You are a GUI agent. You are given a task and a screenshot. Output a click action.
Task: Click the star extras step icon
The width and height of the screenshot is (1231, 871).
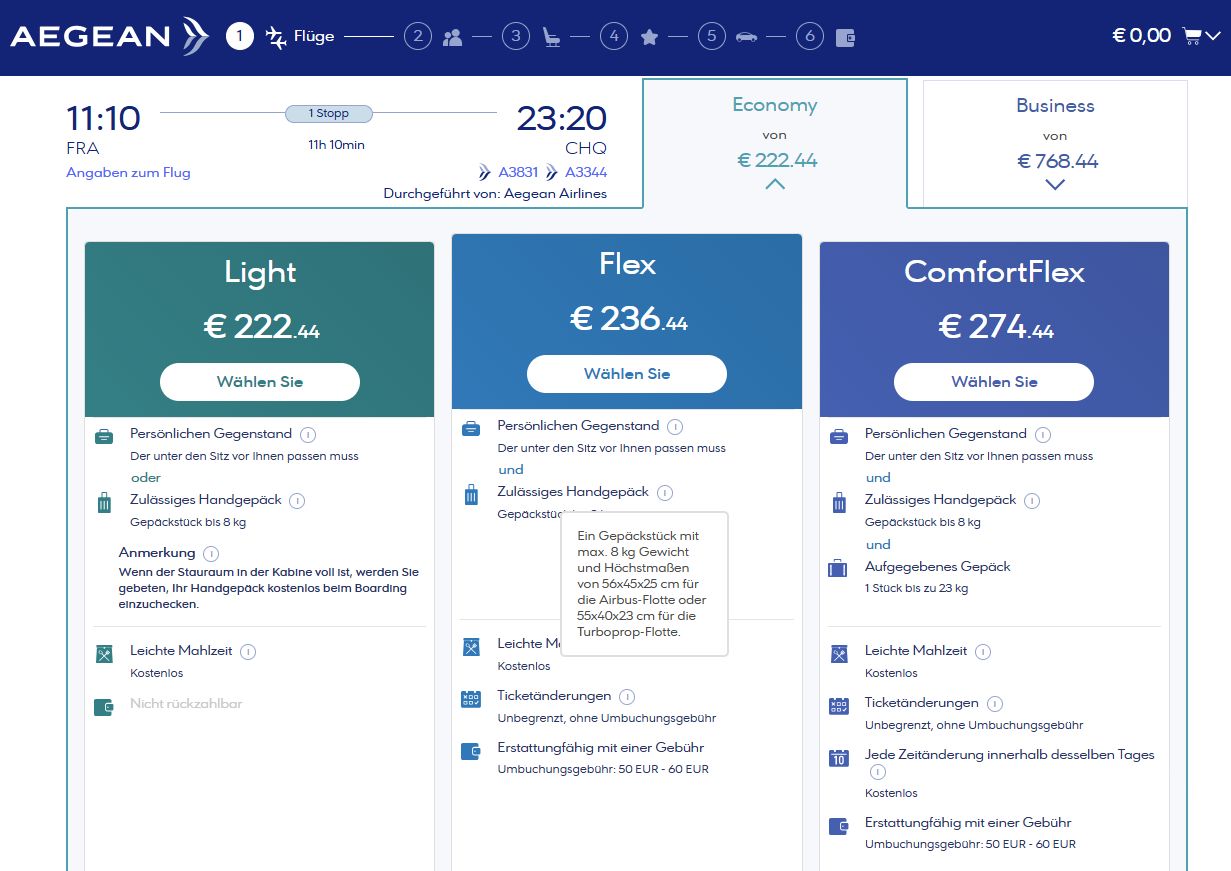(649, 38)
